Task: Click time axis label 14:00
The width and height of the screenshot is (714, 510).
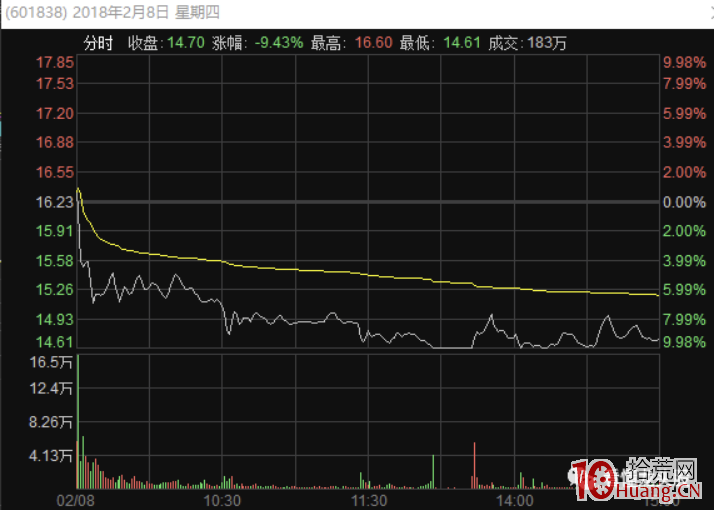Action: pos(515,501)
